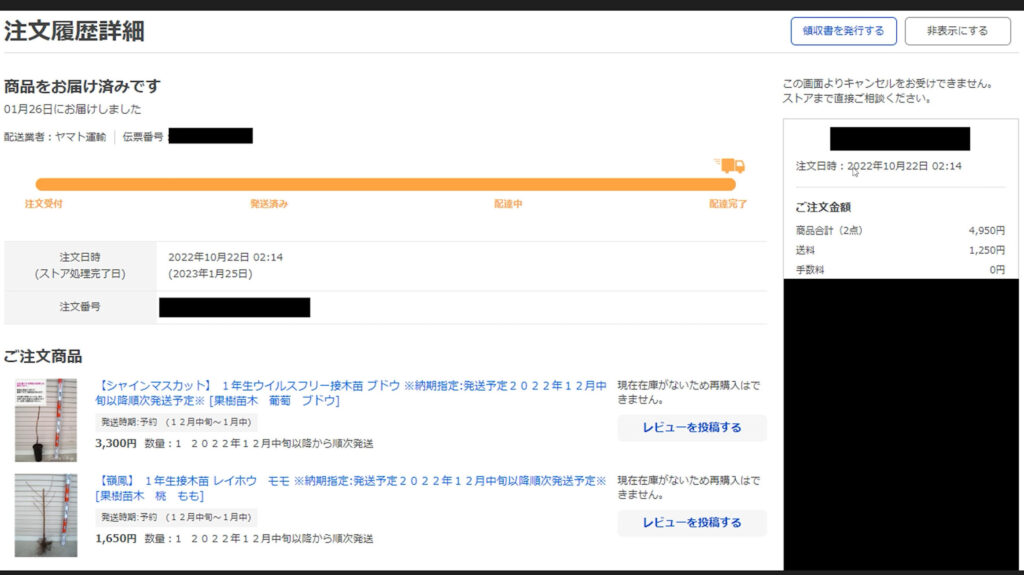Click the 領収書を発行する button
The image size is (1024, 575).
(x=843, y=31)
